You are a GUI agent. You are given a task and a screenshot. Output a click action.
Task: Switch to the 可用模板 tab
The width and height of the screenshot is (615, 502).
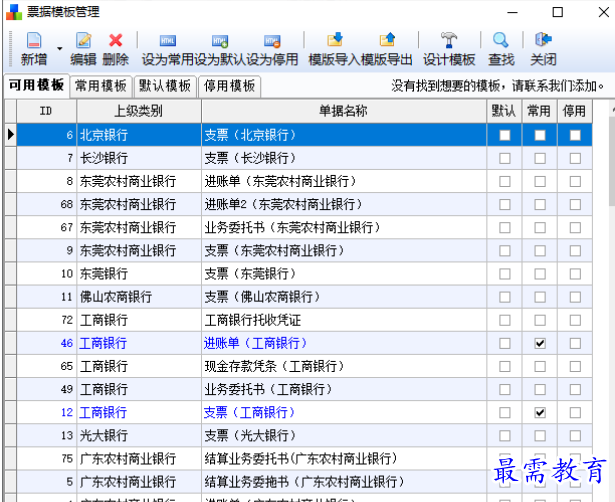point(36,85)
